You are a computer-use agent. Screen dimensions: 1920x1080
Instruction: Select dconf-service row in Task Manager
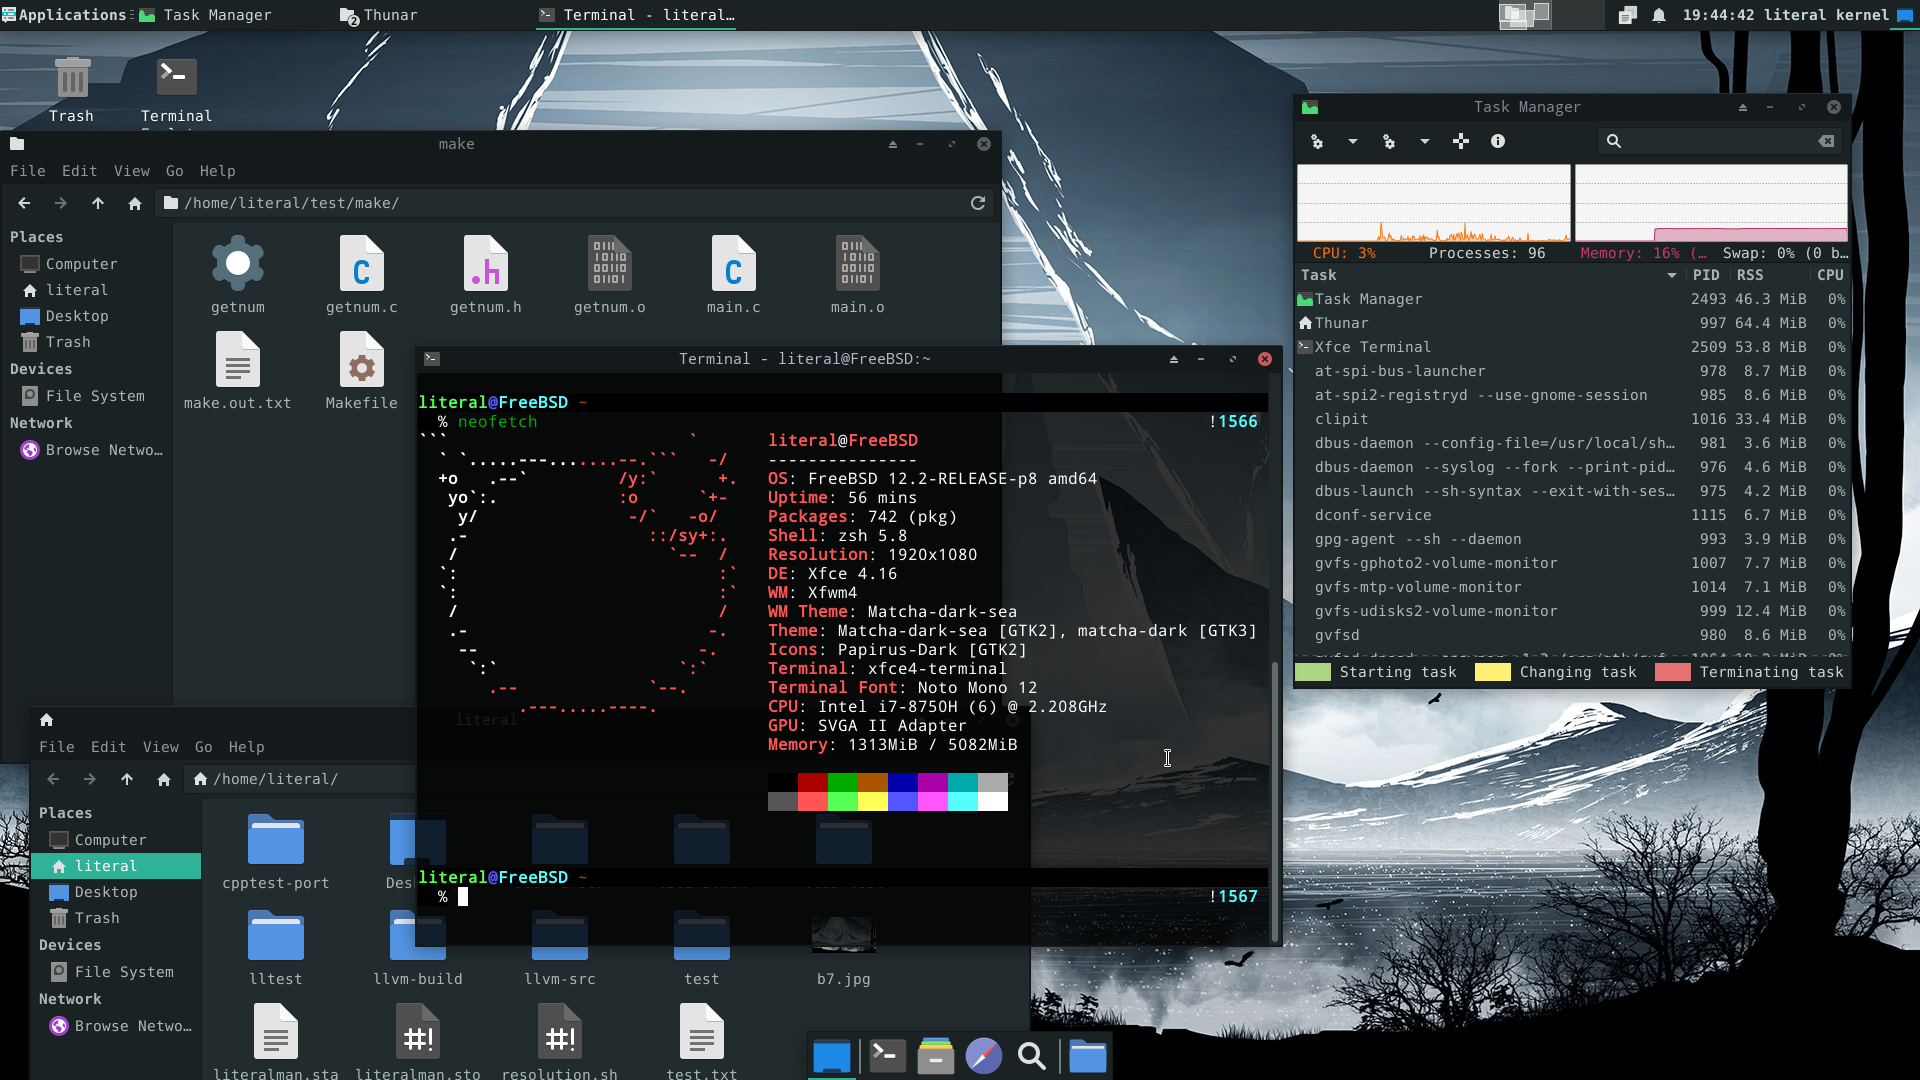1572,516
